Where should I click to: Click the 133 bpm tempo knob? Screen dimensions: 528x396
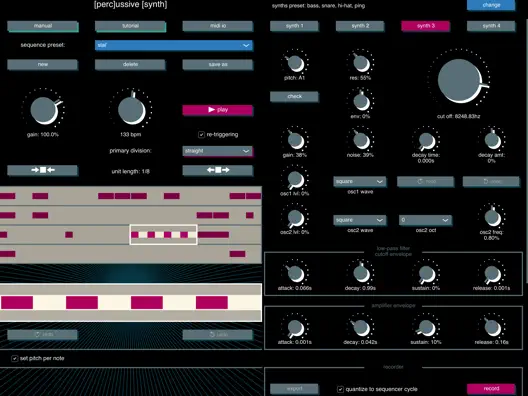pos(131,110)
